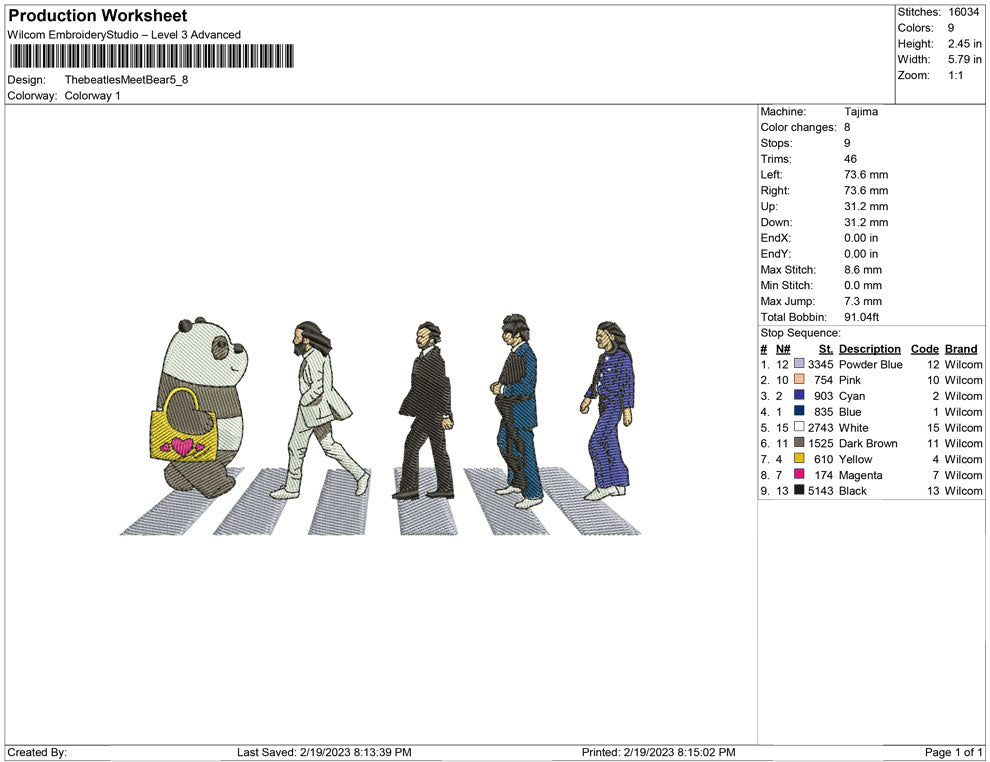Click the barcode under the studio name
Image resolution: width=990 pixels, height=762 pixels.
(151, 56)
